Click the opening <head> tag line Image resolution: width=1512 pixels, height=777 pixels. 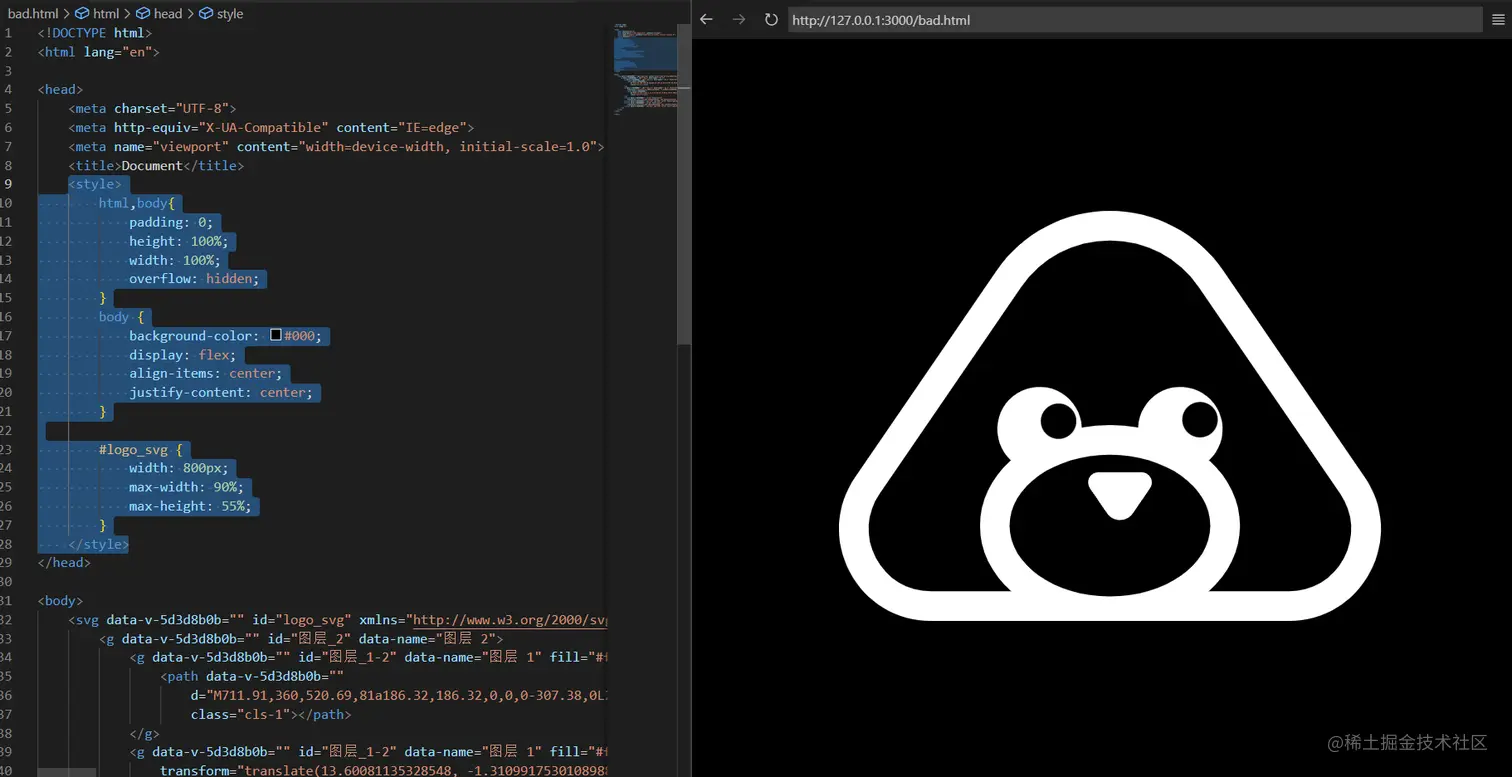(x=61, y=90)
